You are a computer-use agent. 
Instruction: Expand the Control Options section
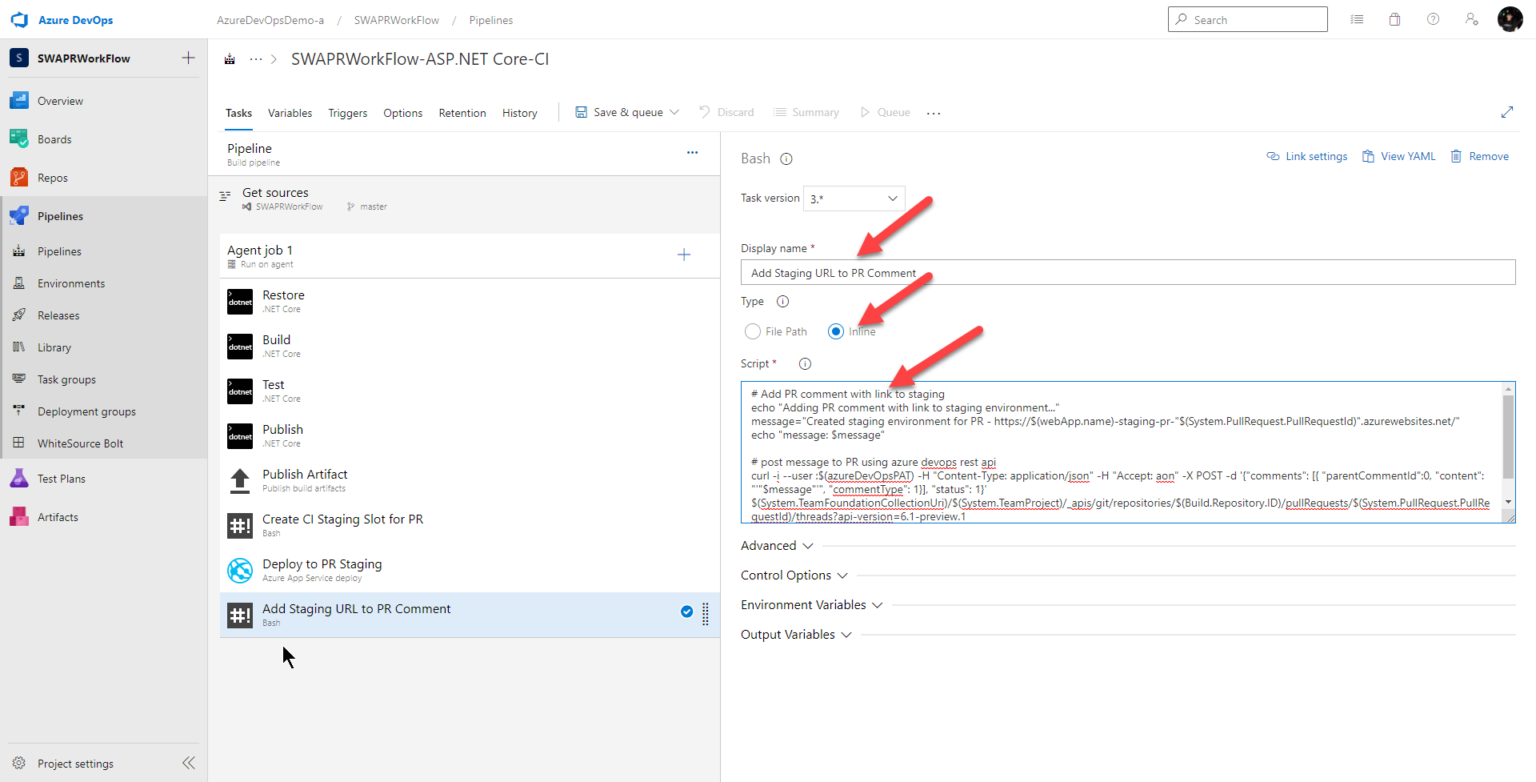[x=794, y=575]
